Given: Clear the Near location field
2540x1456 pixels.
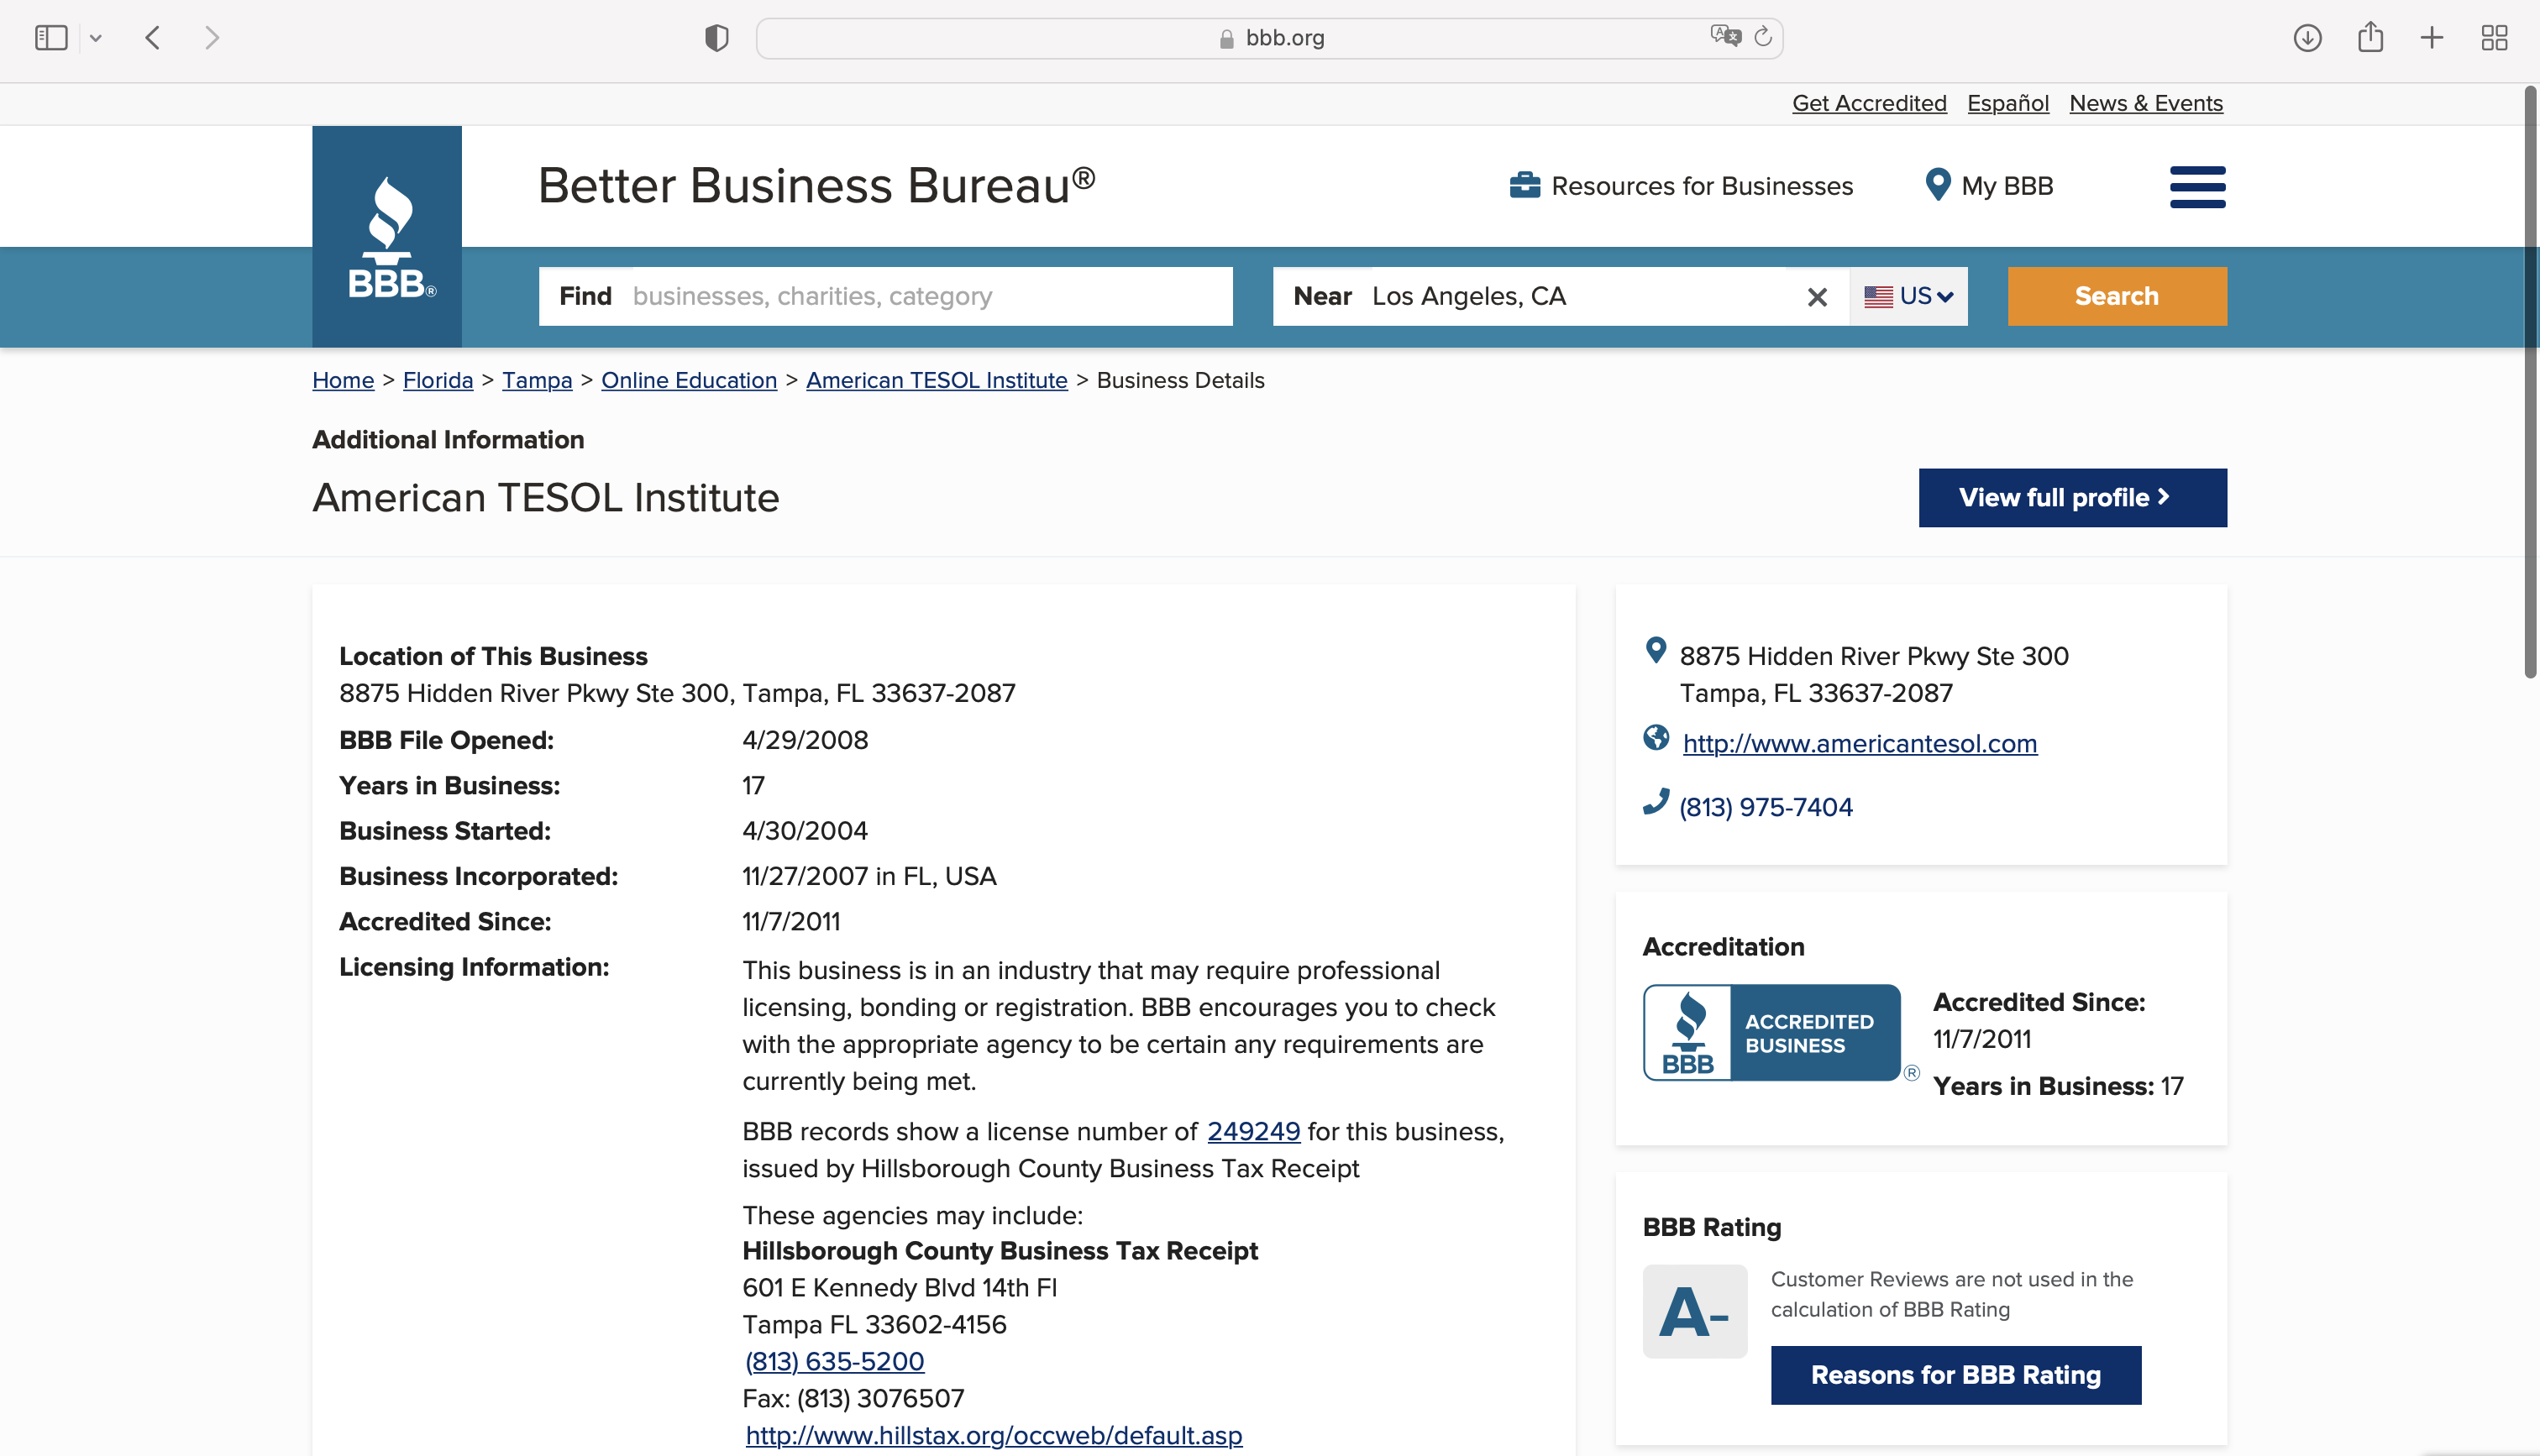Looking at the screenshot, I should tap(1817, 297).
